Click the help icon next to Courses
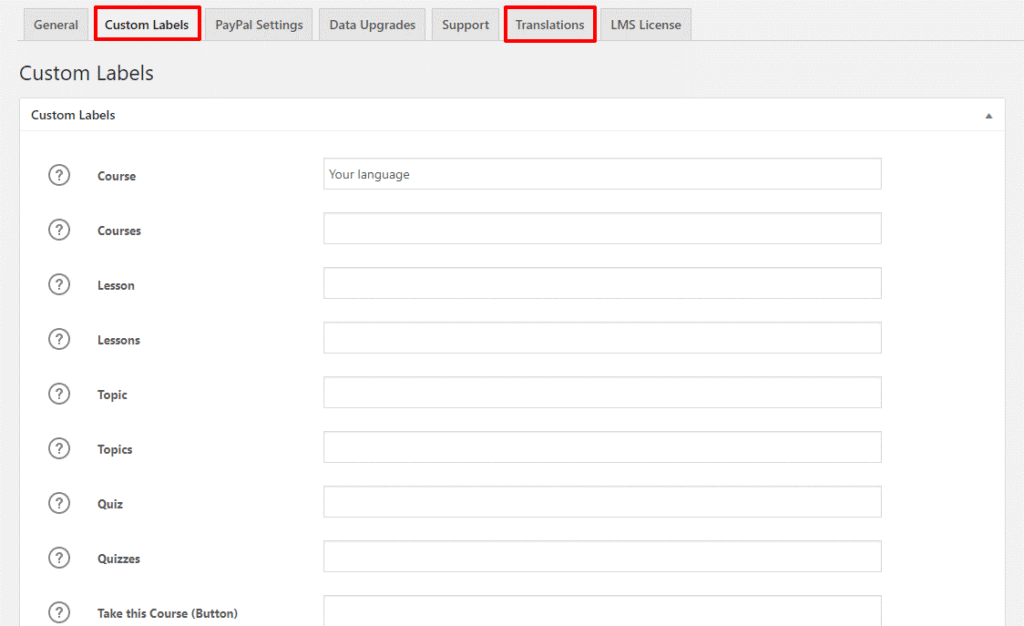This screenshot has height=626, width=1024. pos(59,230)
